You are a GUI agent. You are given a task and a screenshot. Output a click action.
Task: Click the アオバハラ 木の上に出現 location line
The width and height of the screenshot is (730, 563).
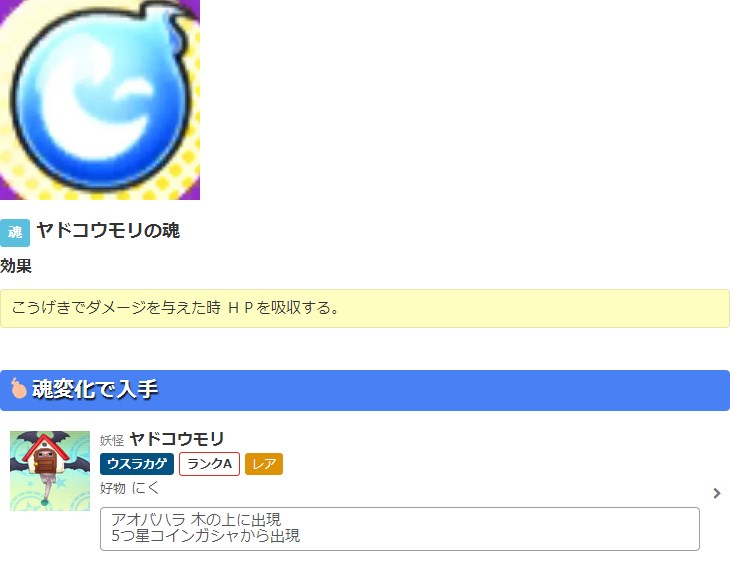(x=196, y=520)
